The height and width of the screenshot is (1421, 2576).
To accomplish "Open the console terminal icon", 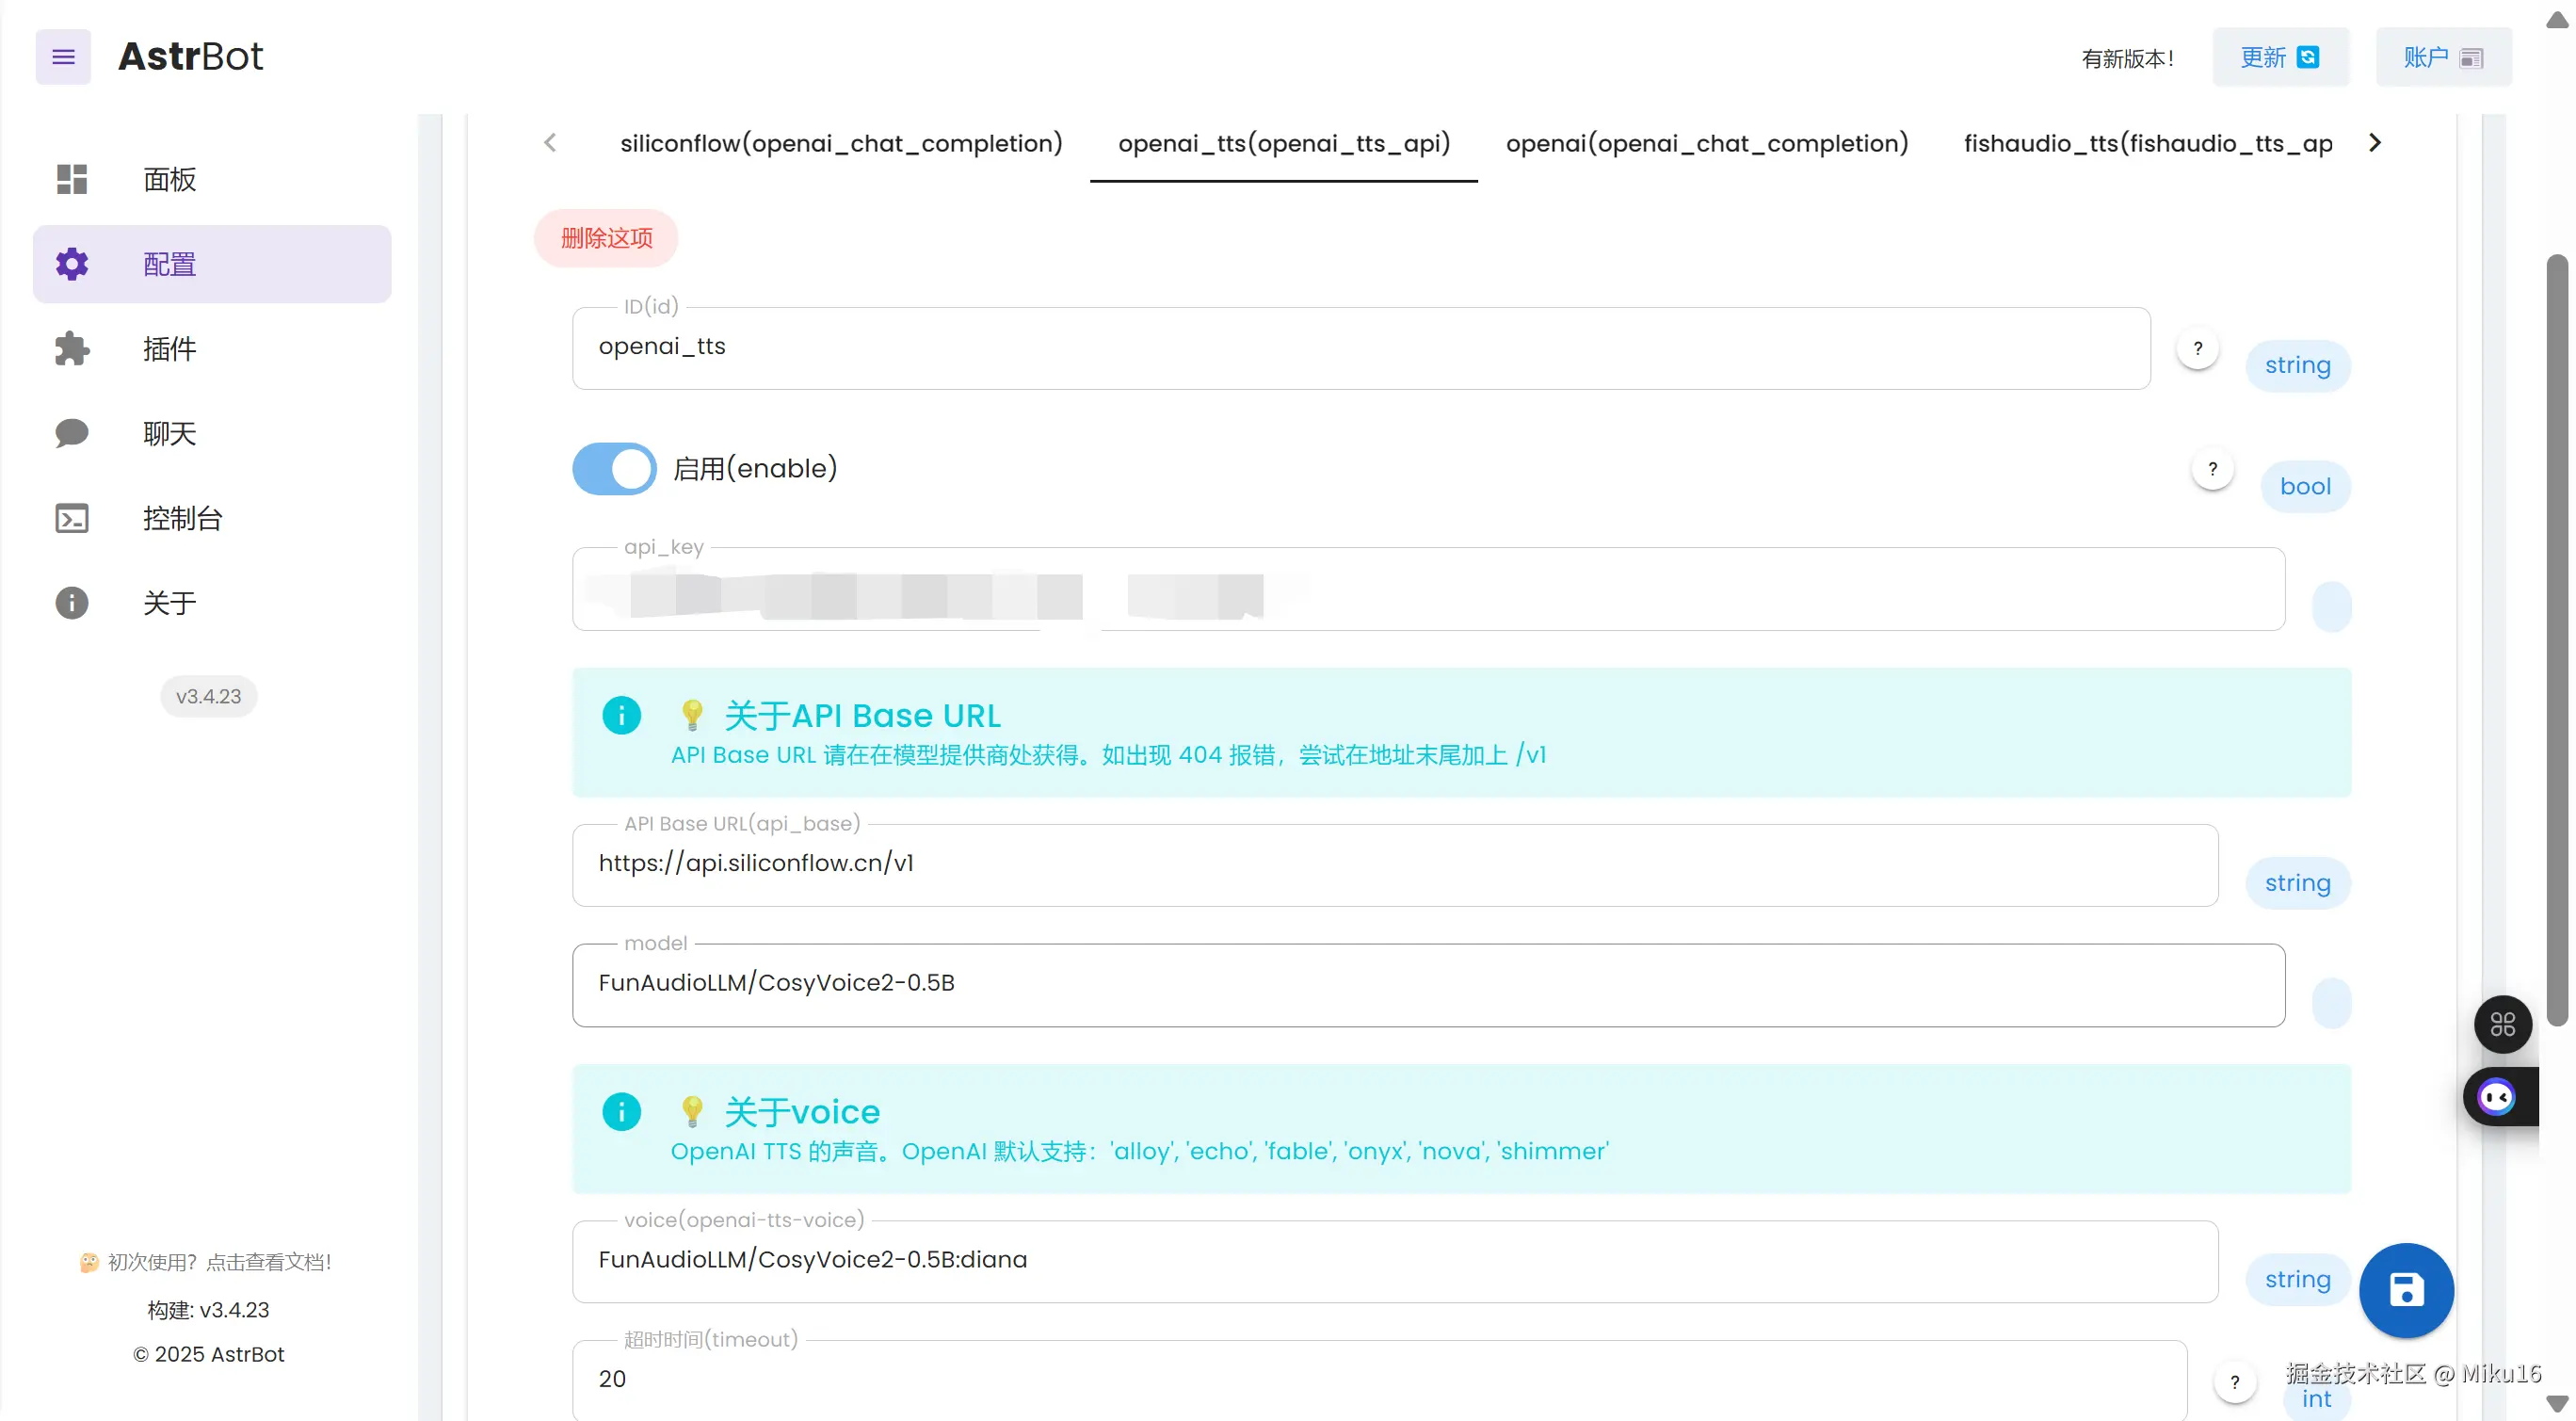I will pyautogui.click(x=72, y=518).
